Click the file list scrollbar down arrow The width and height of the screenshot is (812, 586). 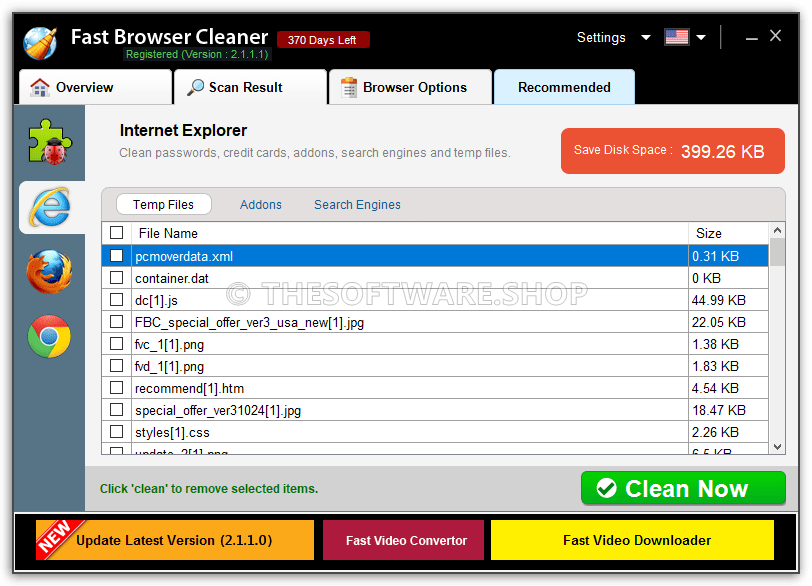coord(777,447)
